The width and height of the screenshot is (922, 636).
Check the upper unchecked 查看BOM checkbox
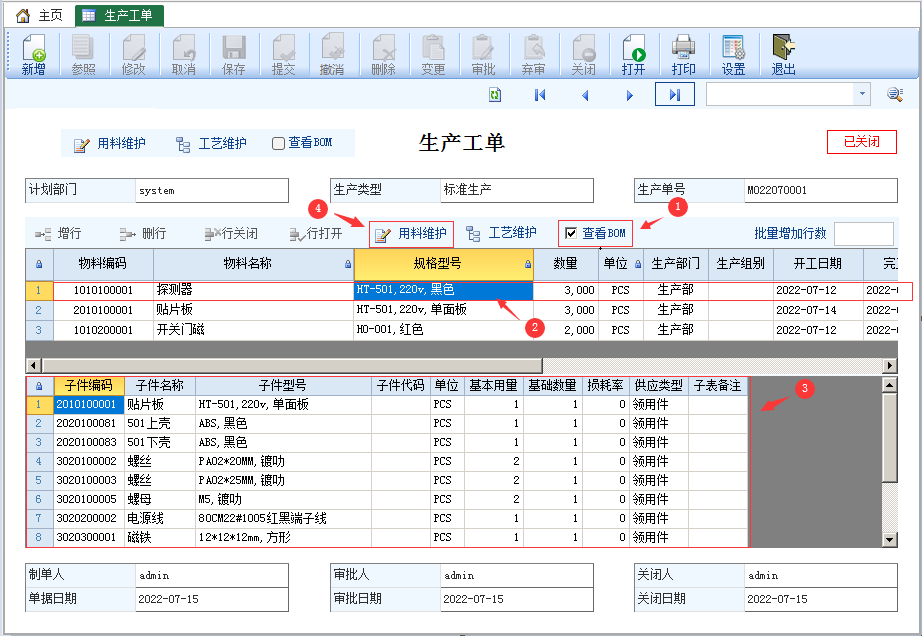tap(279, 143)
